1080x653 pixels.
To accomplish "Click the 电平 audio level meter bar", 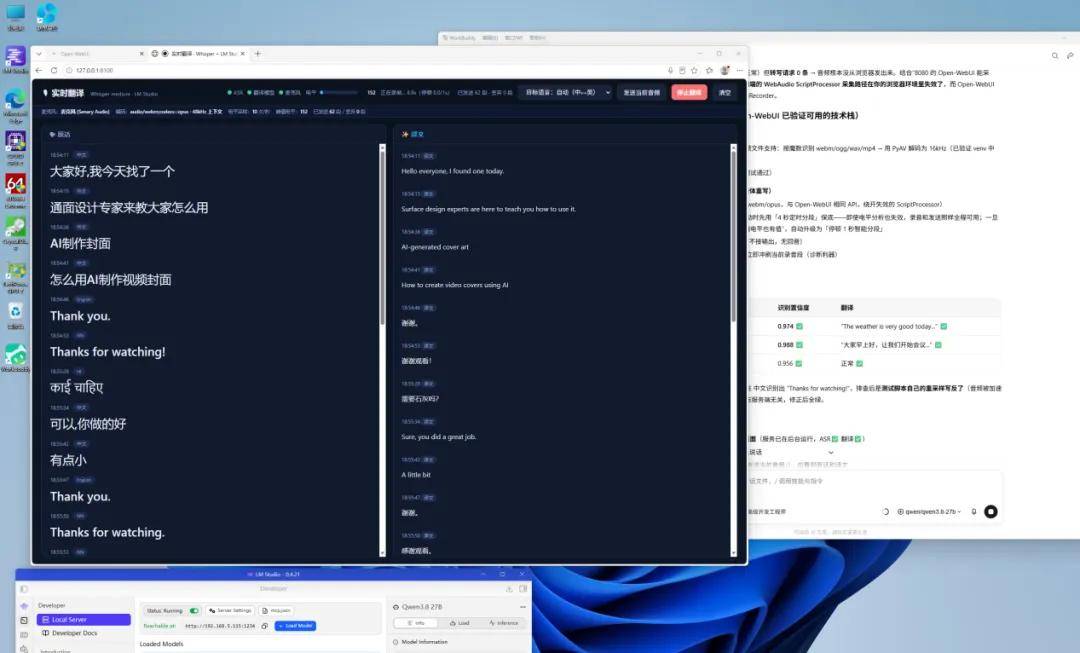I will click(339, 92).
